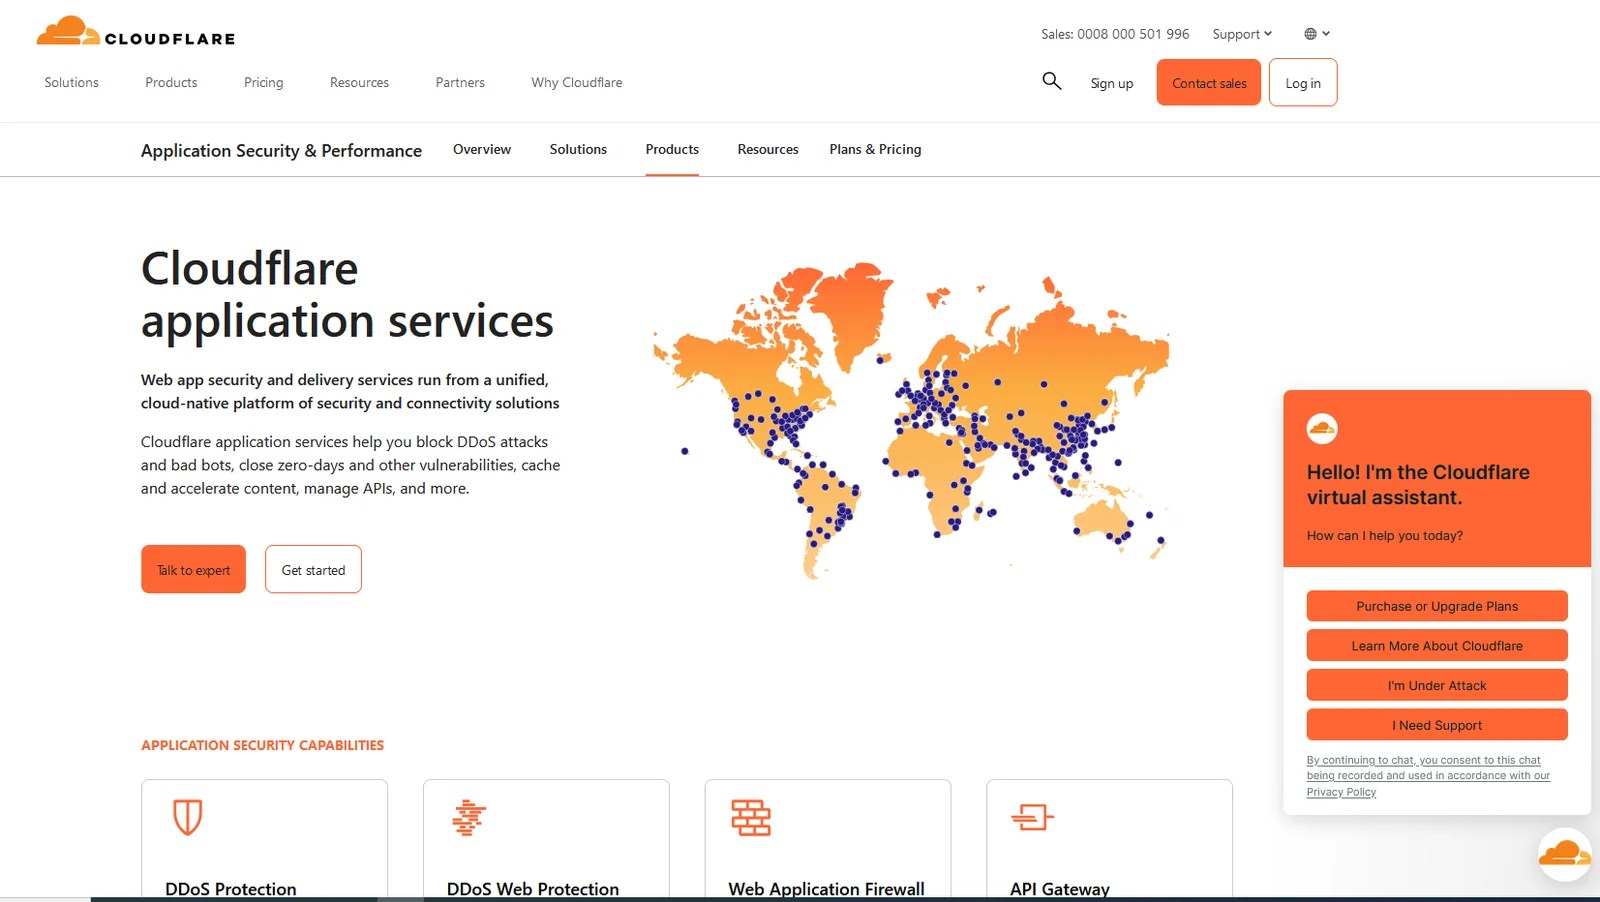
Task: Switch to the Resources sub-tab
Action: tap(768, 149)
